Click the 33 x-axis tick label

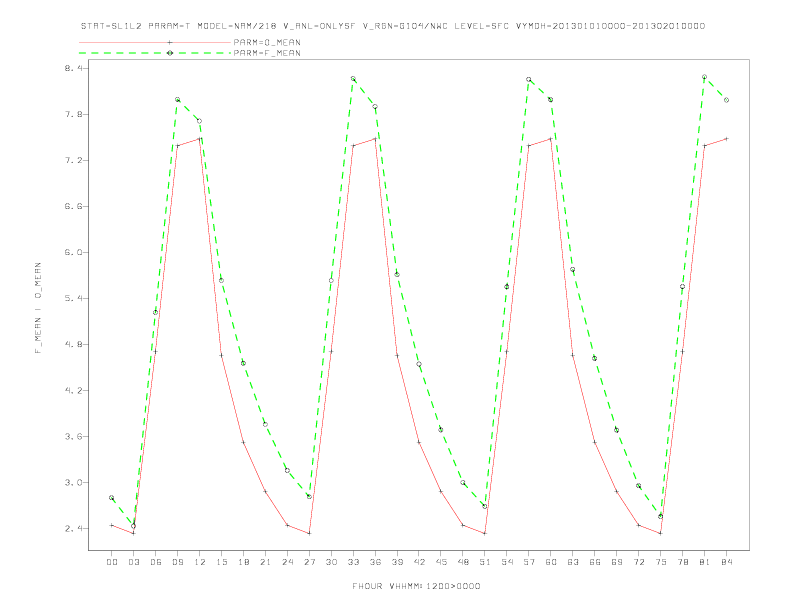pos(353,562)
